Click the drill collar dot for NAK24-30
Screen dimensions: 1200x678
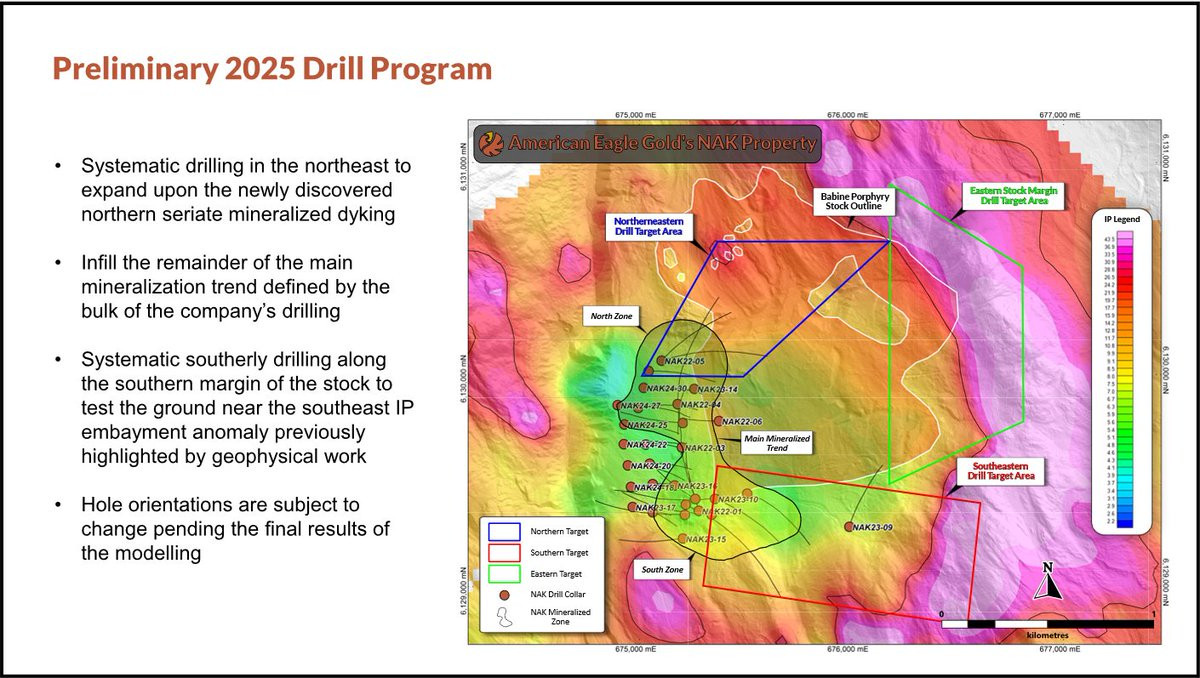coord(645,388)
